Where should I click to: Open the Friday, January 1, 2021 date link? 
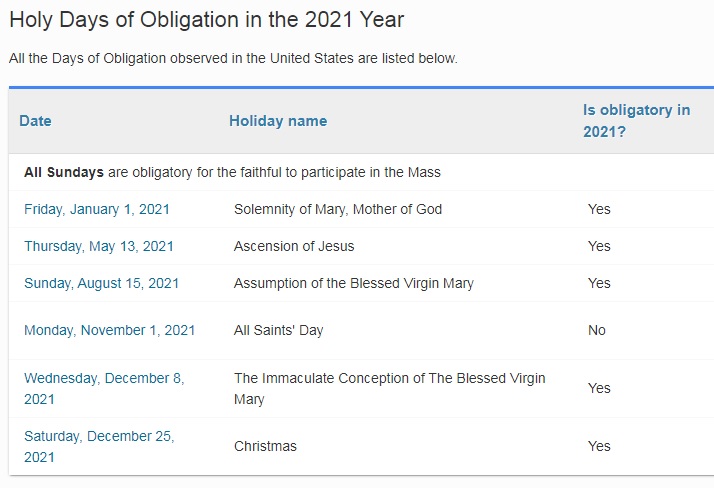pos(97,209)
